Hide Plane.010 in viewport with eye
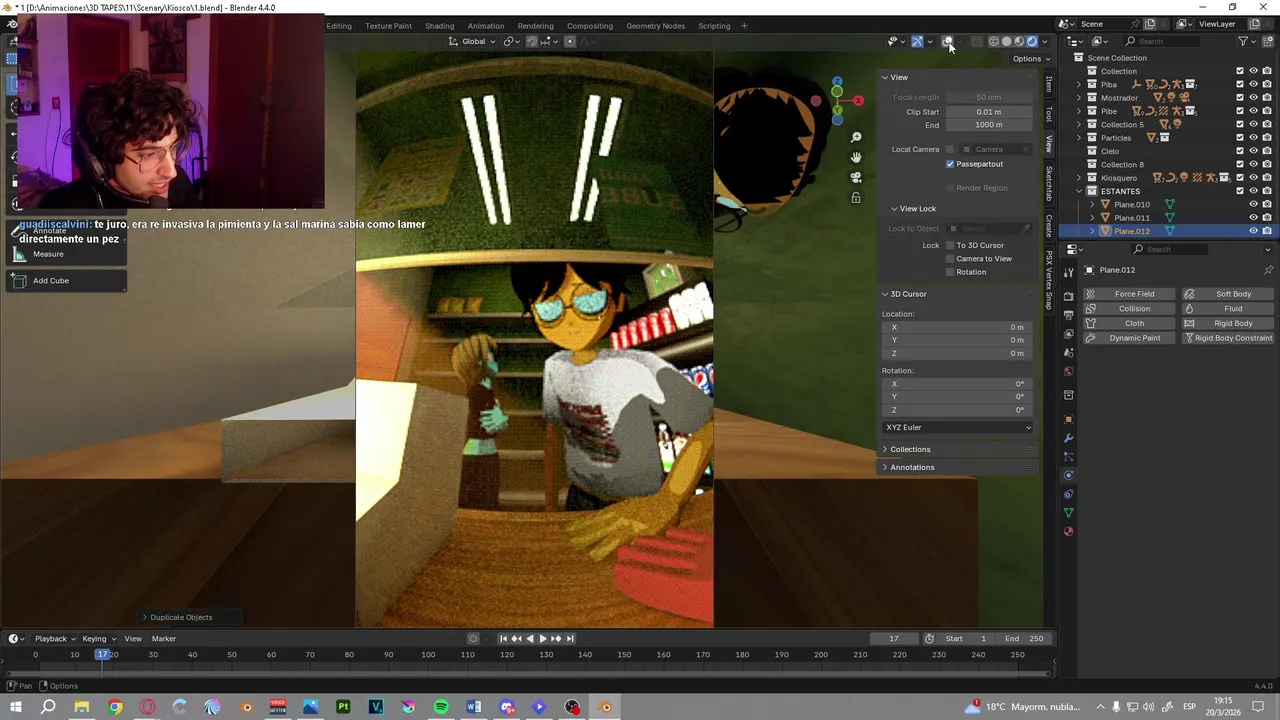This screenshot has width=1280, height=720. (x=1253, y=204)
